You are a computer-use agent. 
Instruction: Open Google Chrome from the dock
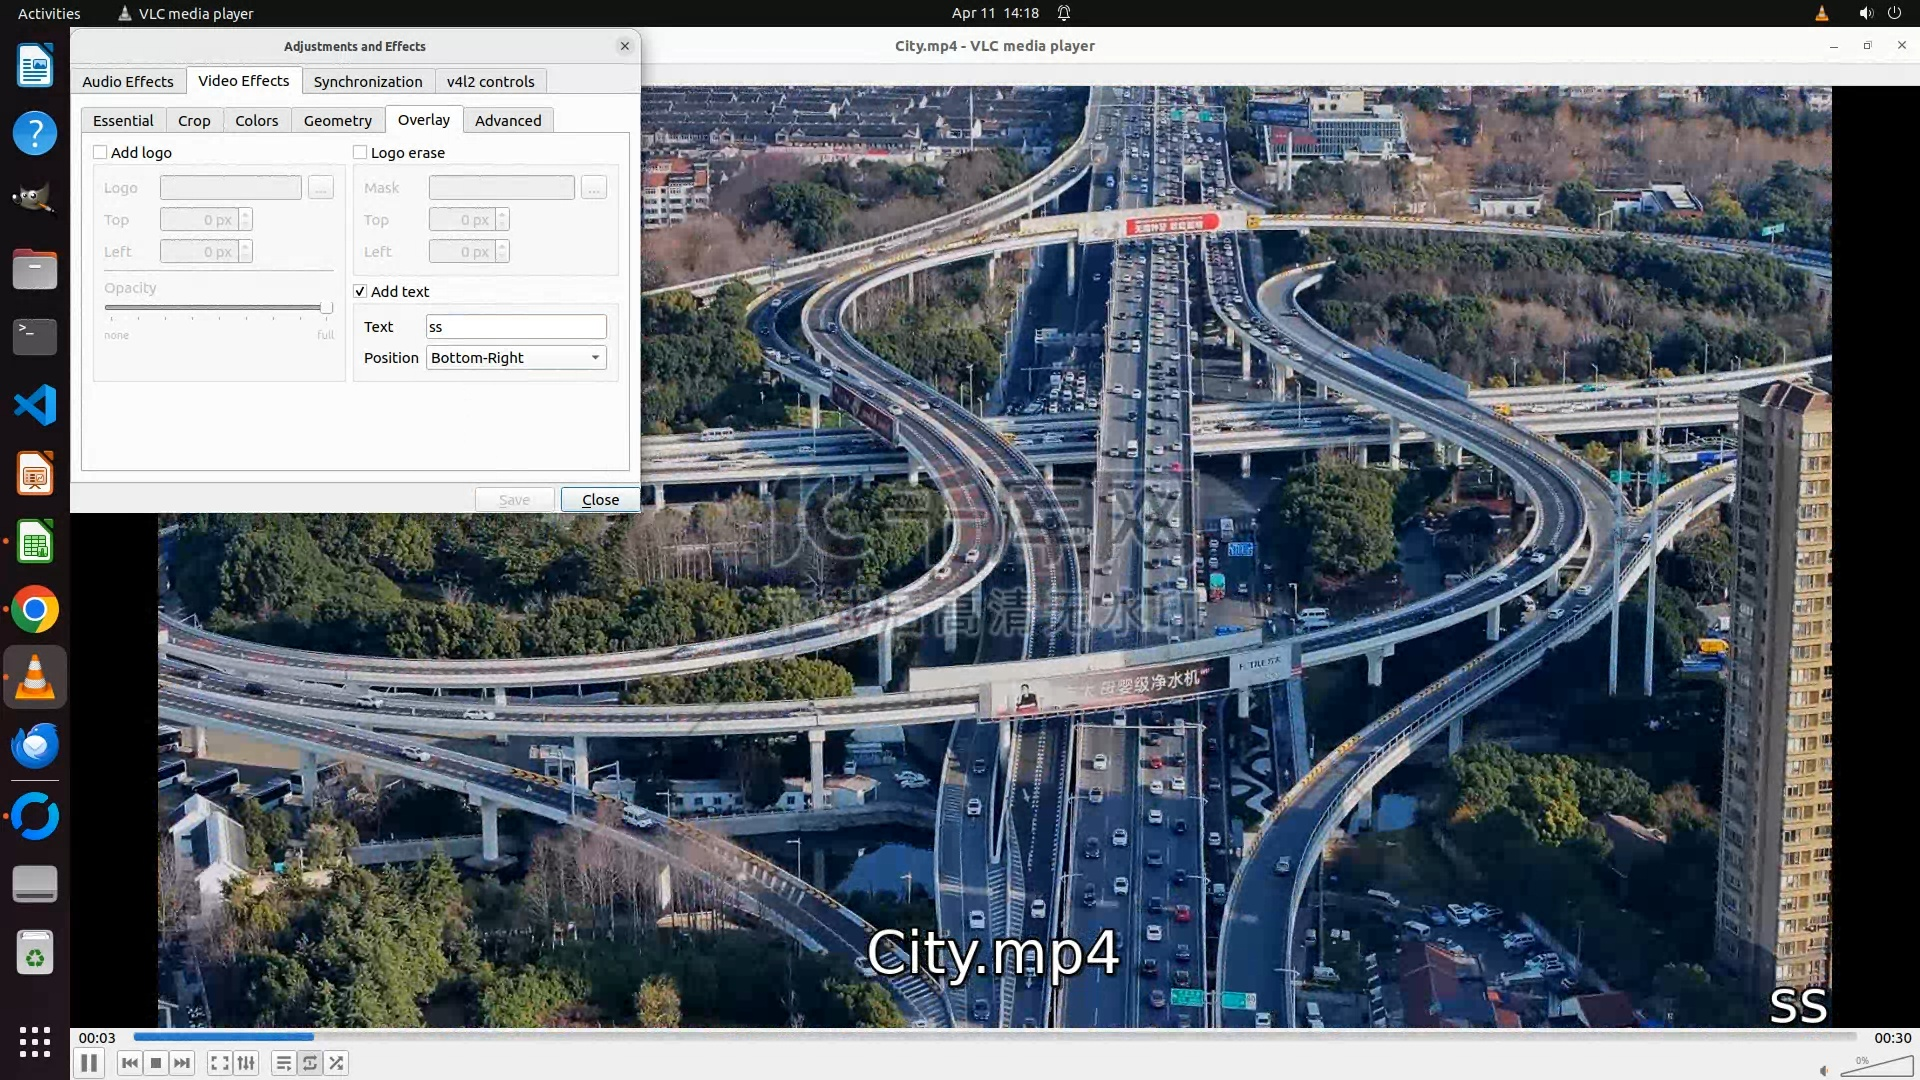coord(35,610)
